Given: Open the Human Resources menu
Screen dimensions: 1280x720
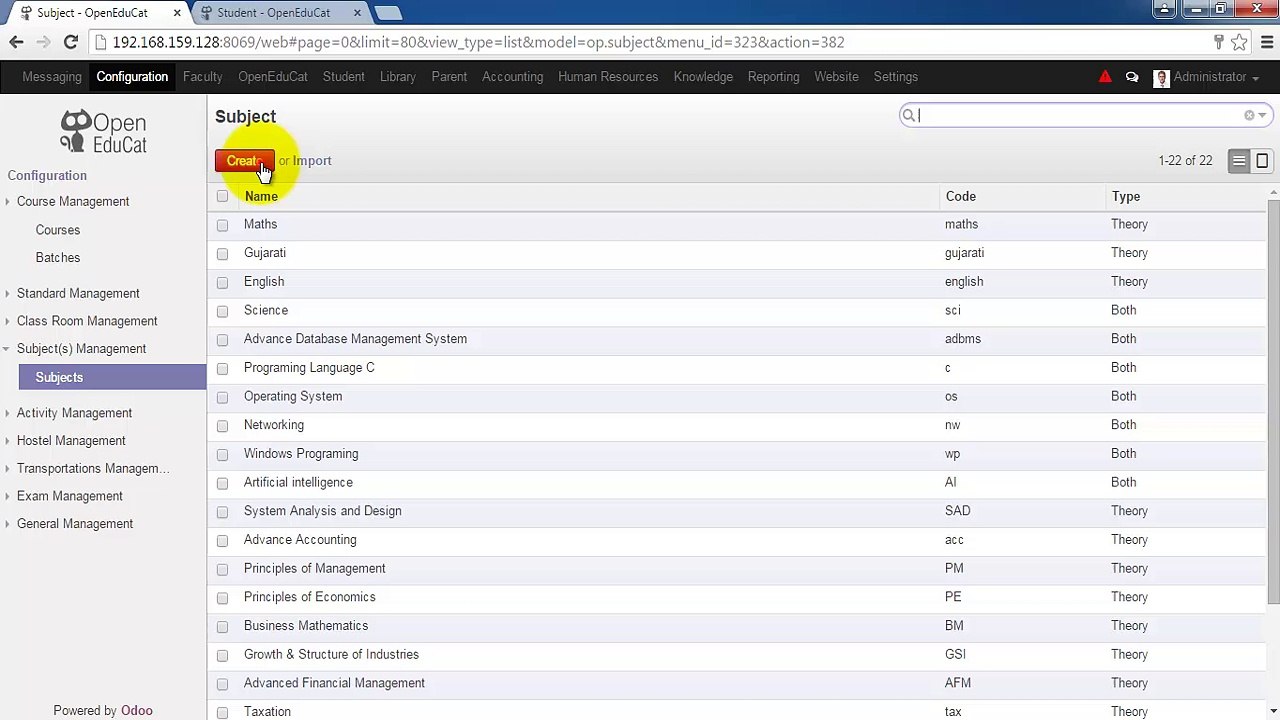Looking at the screenshot, I should pyautogui.click(x=608, y=77).
